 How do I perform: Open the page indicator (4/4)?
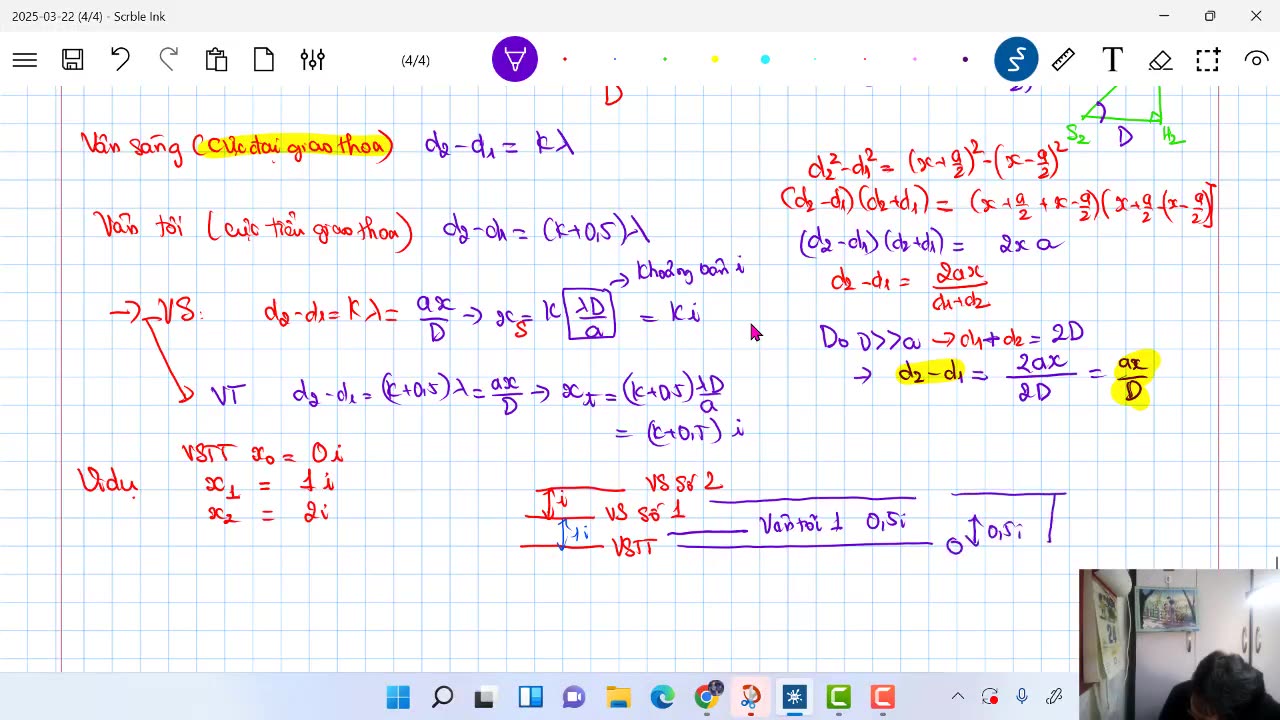(415, 60)
